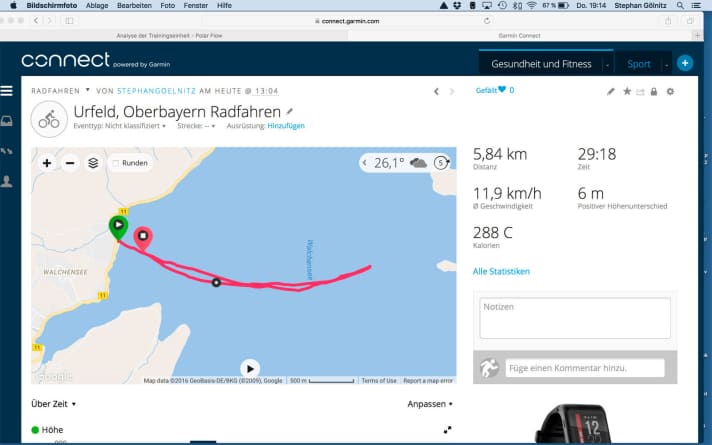This screenshot has height=445, width=712.
Task: Open the Bearbeiten menu in menu bar
Action: [x=135, y=5]
